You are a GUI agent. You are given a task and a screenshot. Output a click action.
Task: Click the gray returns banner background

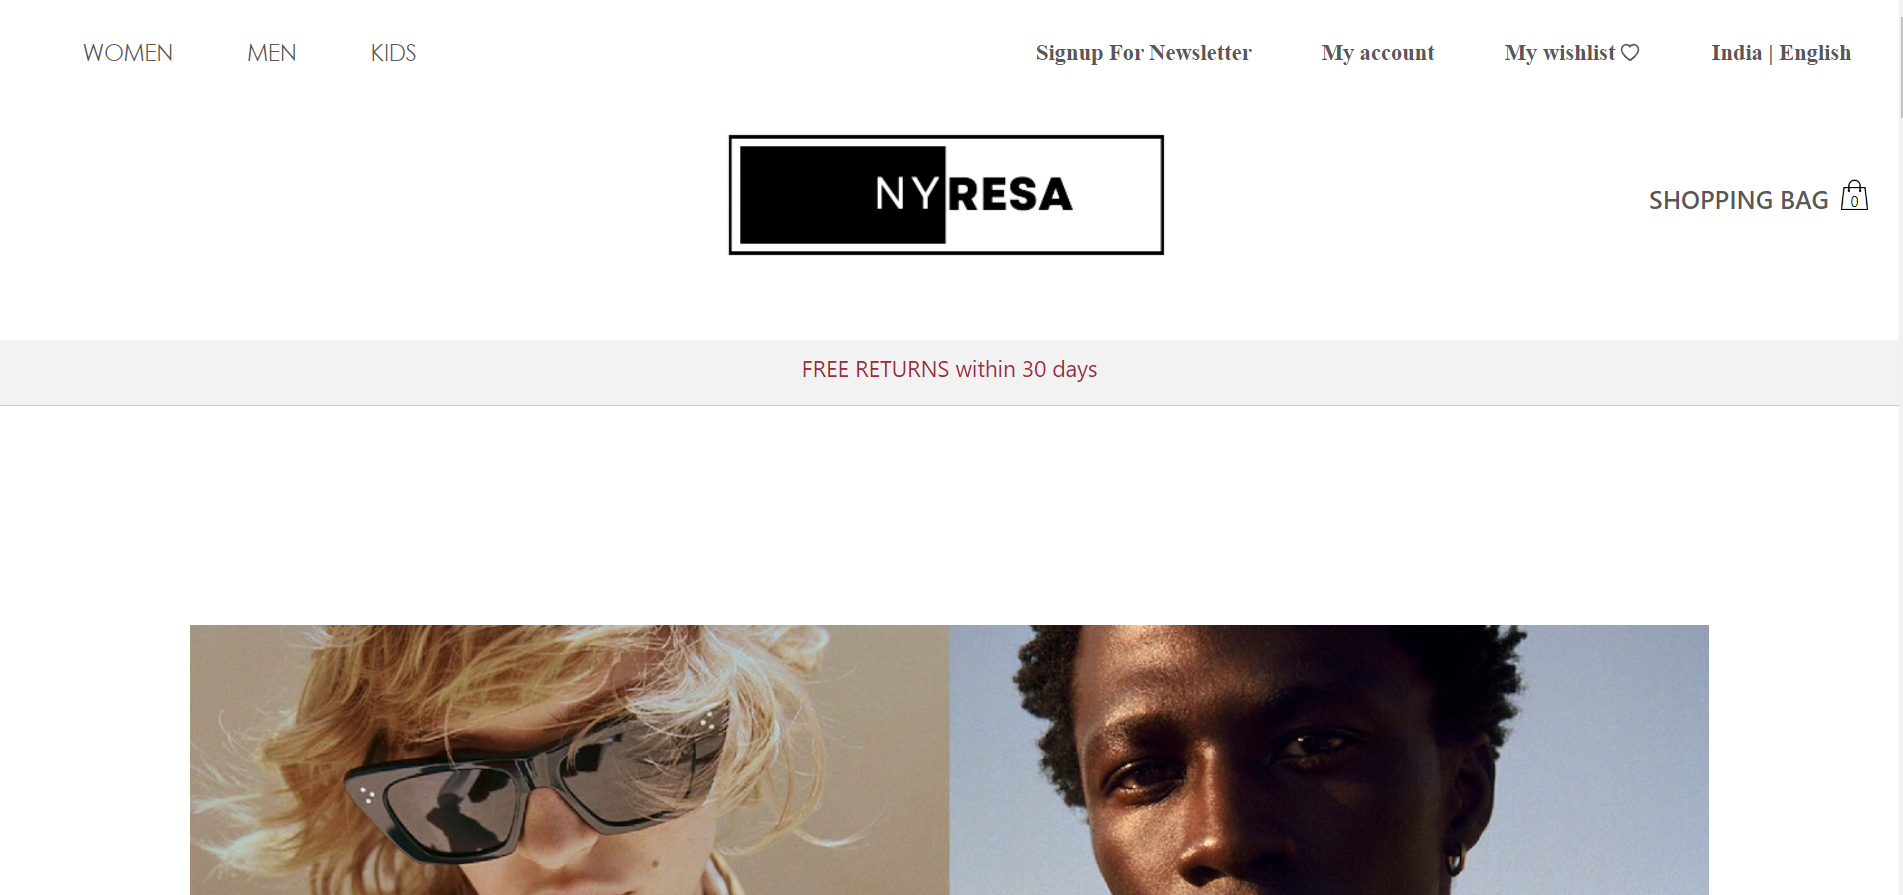pyautogui.click(x=400, y=372)
